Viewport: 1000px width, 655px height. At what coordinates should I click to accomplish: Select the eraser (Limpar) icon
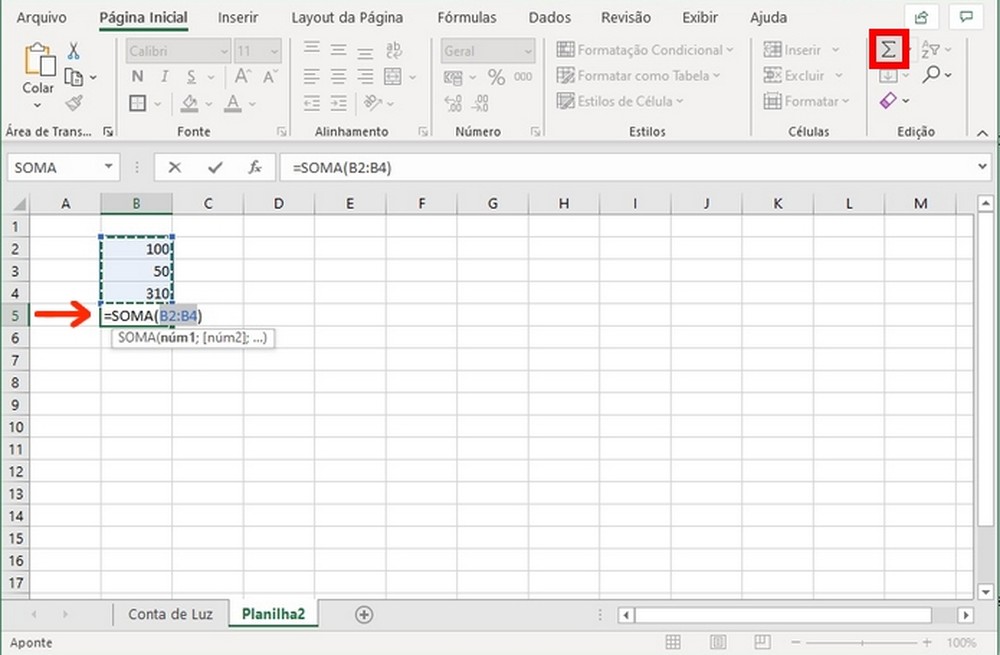(890, 100)
